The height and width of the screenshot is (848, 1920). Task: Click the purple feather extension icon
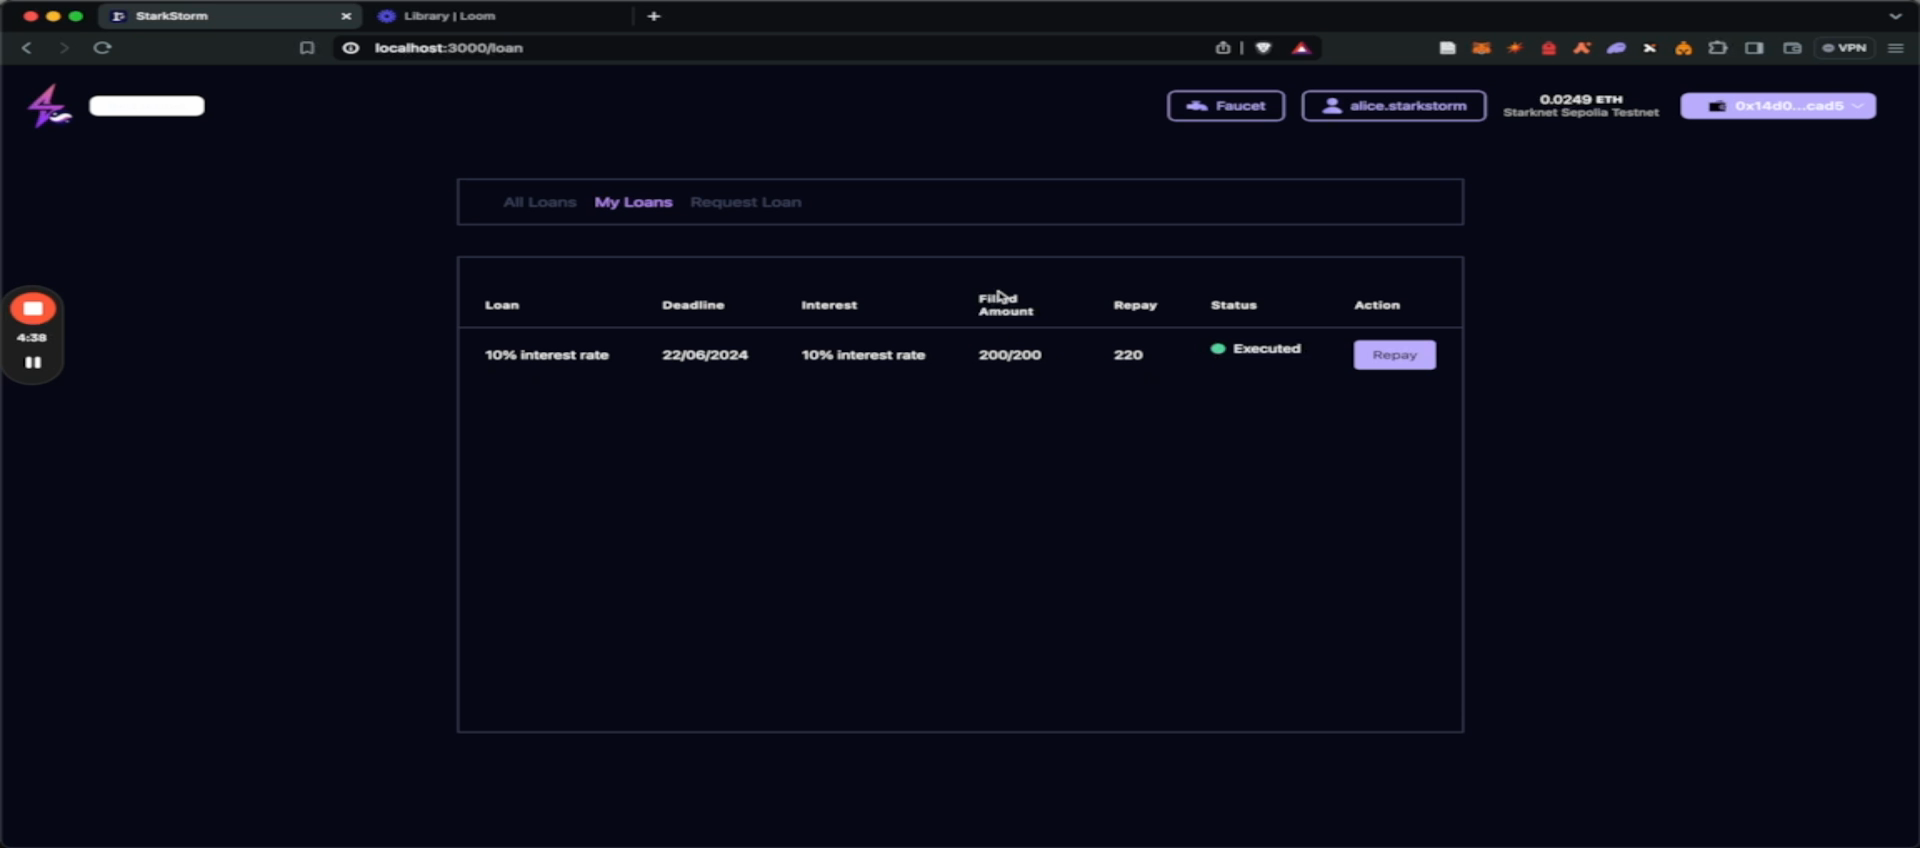(1616, 48)
